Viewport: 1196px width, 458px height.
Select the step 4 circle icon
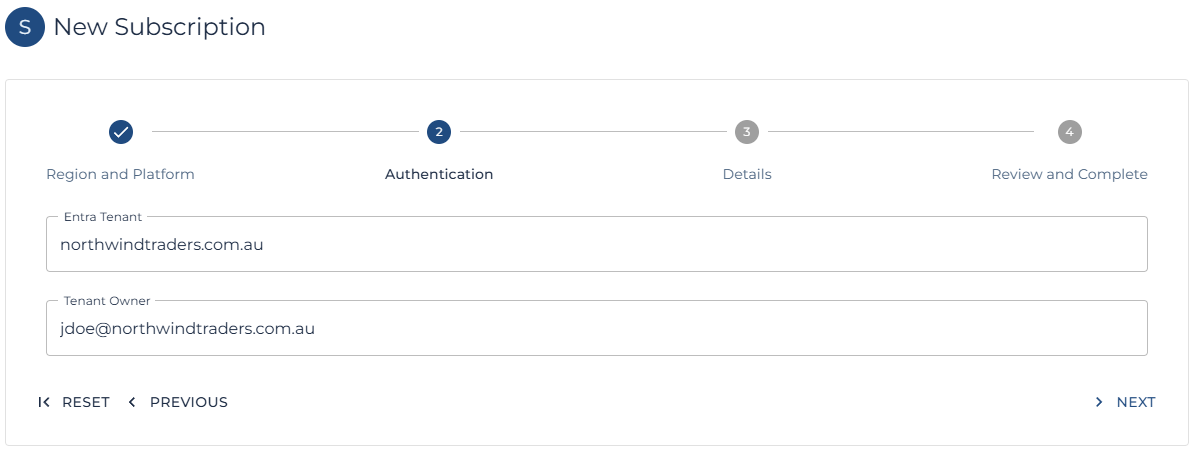[x=1069, y=131]
